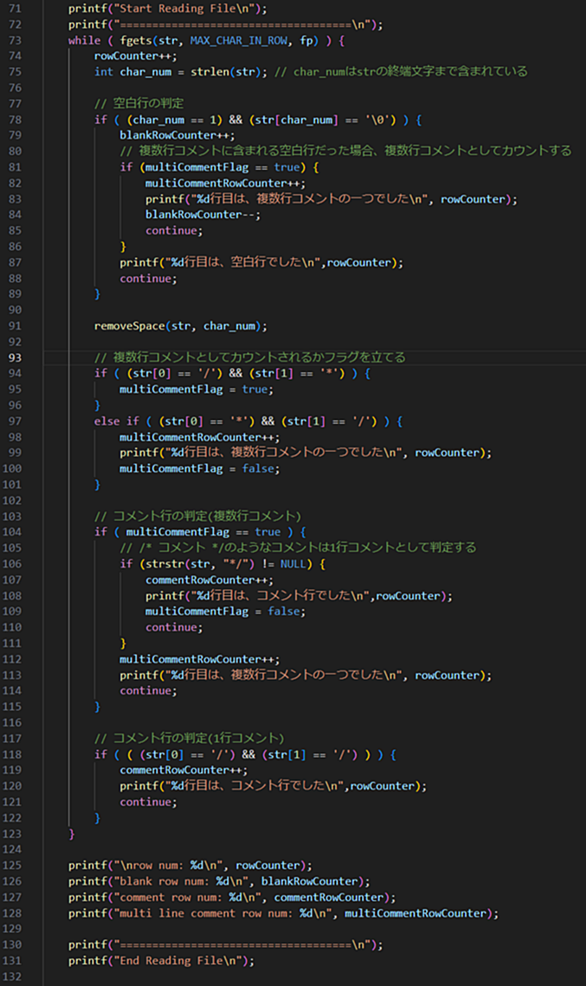Click the printf on line 99

306,453
